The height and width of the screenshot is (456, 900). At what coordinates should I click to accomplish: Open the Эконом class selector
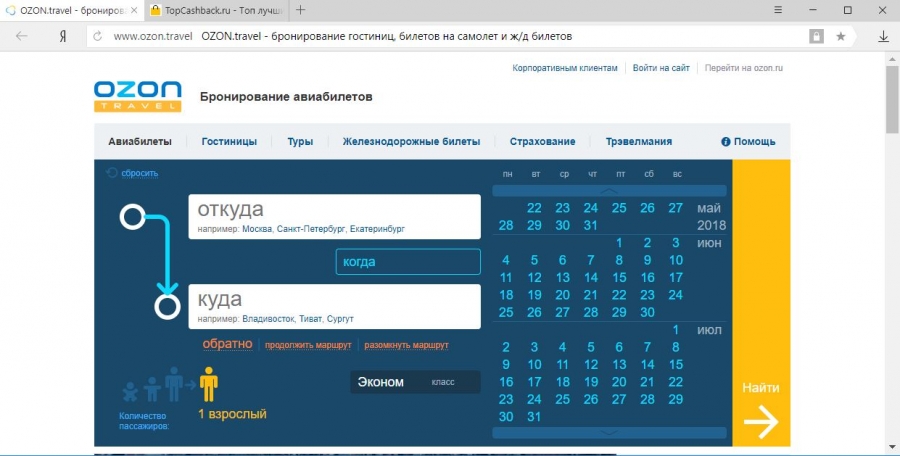(x=415, y=382)
